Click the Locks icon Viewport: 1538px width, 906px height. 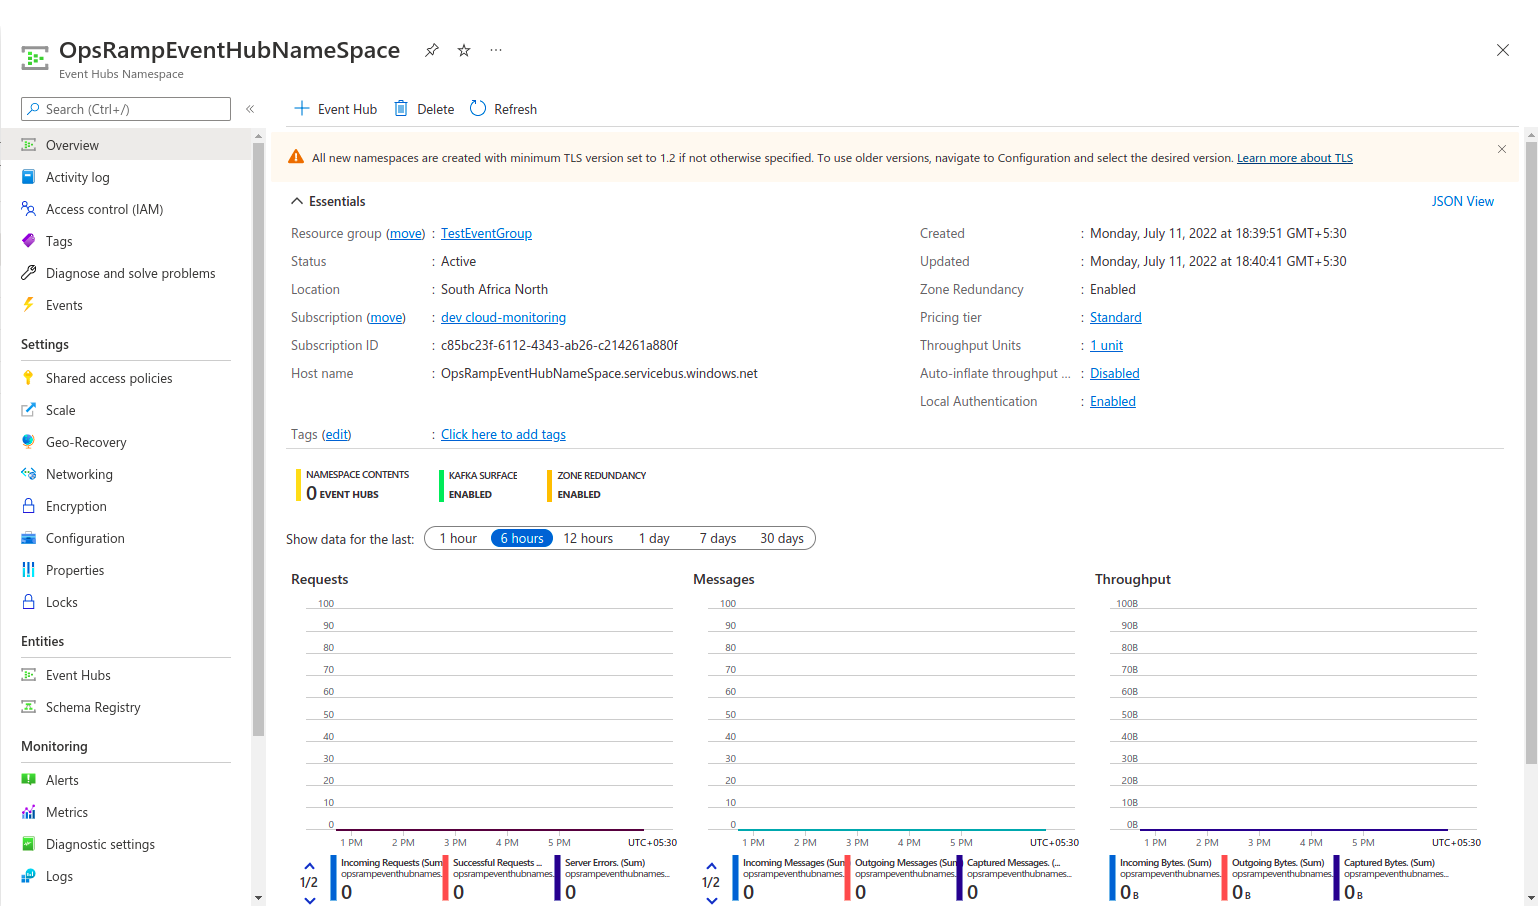[x=29, y=602]
